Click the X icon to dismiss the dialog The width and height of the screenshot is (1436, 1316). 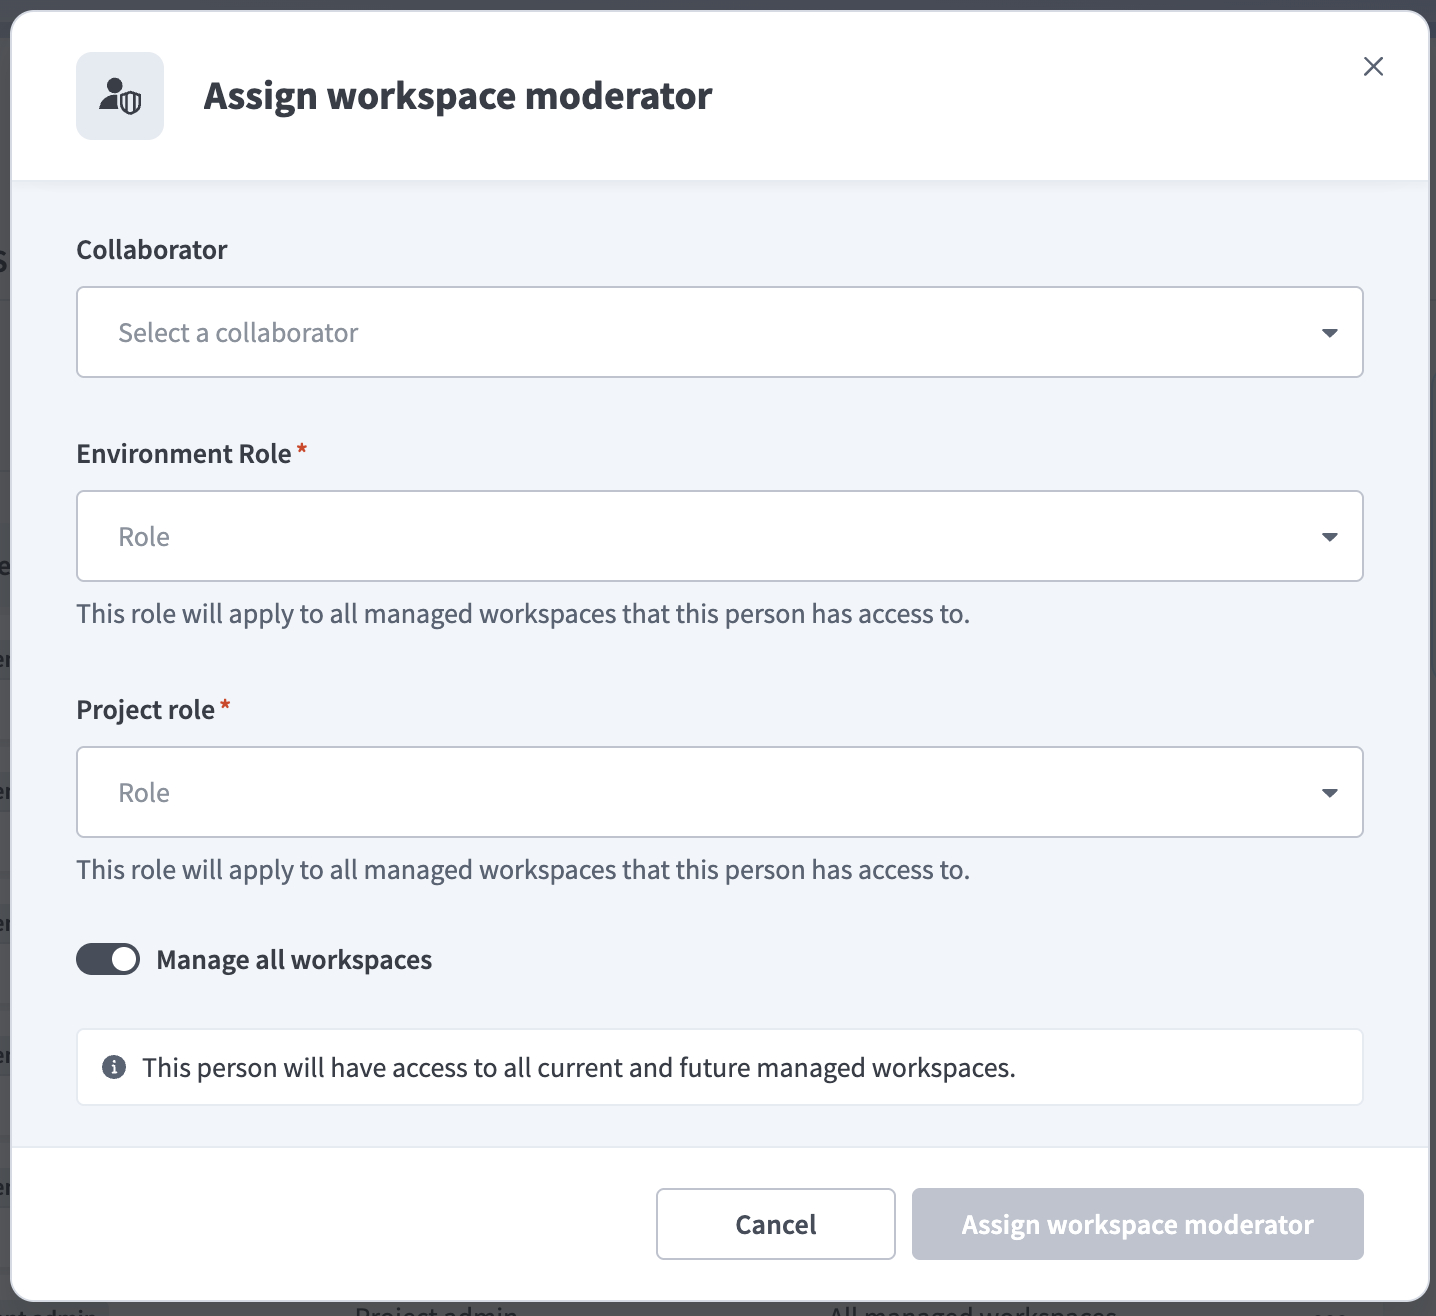[x=1373, y=66]
